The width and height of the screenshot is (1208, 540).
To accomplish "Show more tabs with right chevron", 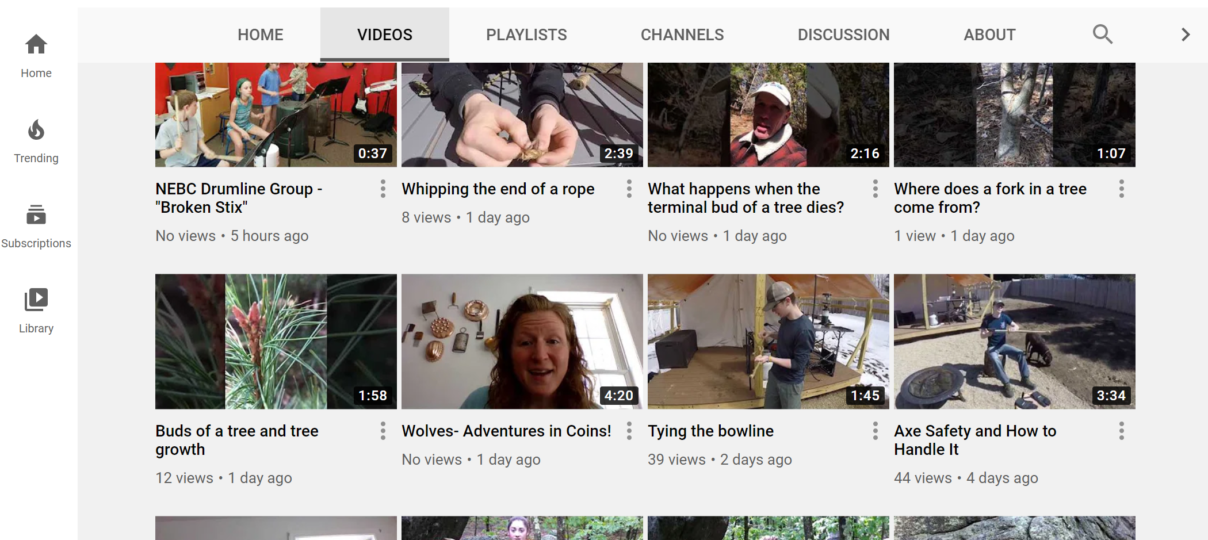I will (1185, 34).
